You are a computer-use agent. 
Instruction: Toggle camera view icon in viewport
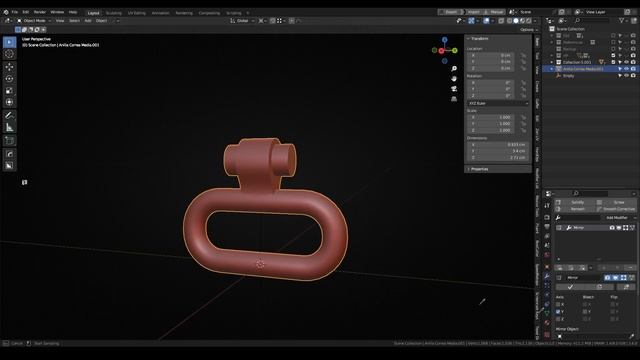(454, 89)
